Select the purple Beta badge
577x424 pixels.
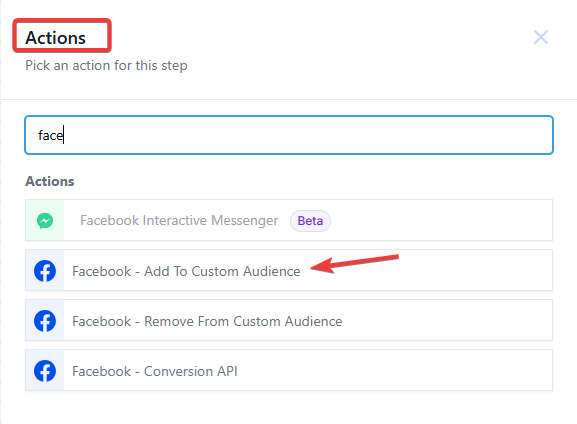click(x=310, y=221)
